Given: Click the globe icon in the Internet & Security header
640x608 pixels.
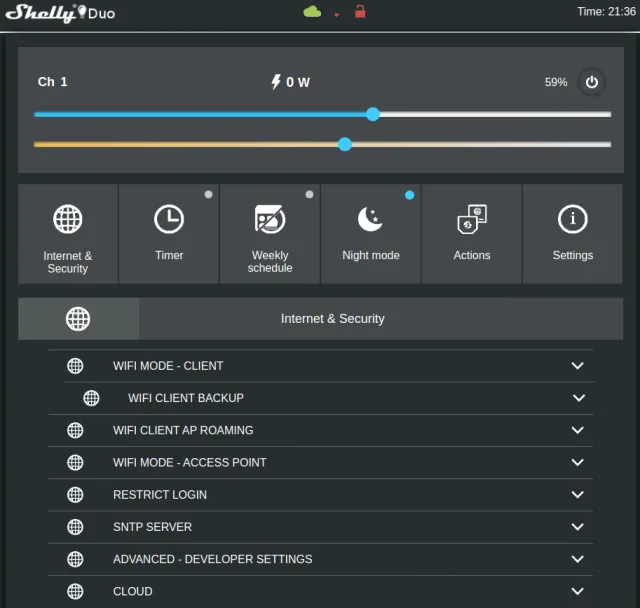Looking at the screenshot, I should [x=78, y=319].
